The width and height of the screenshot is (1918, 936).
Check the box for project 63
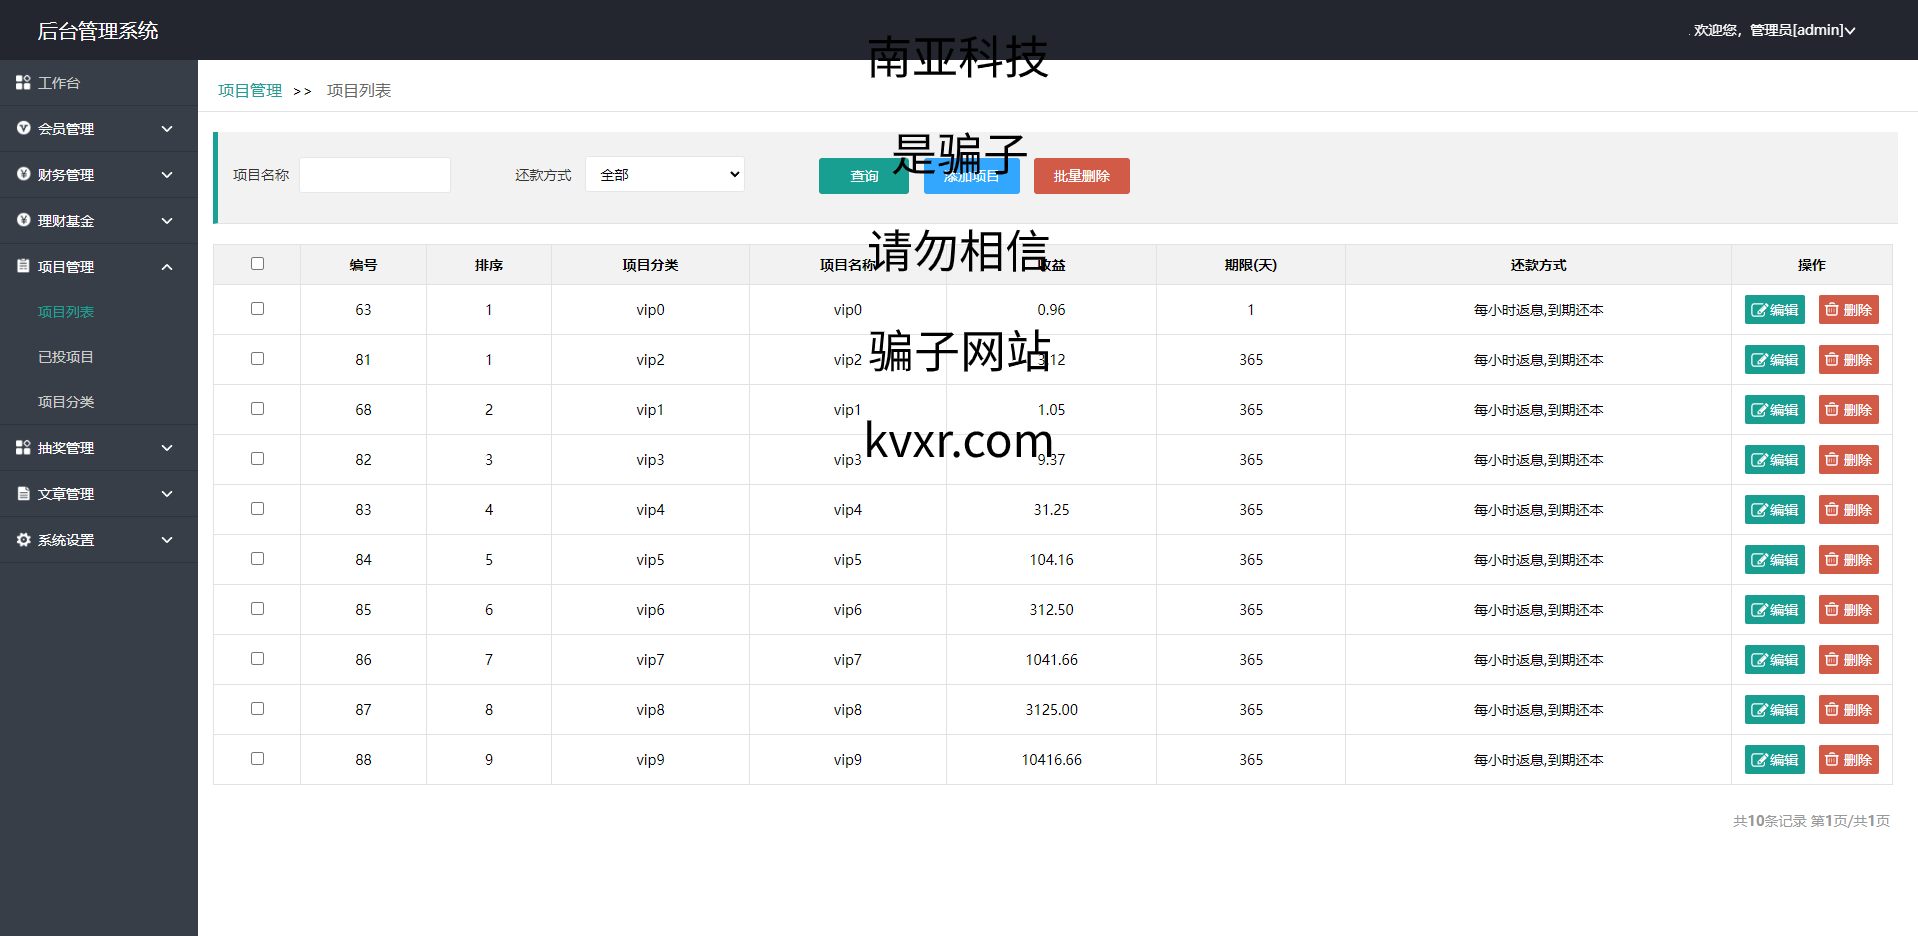pyautogui.click(x=257, y=309)
